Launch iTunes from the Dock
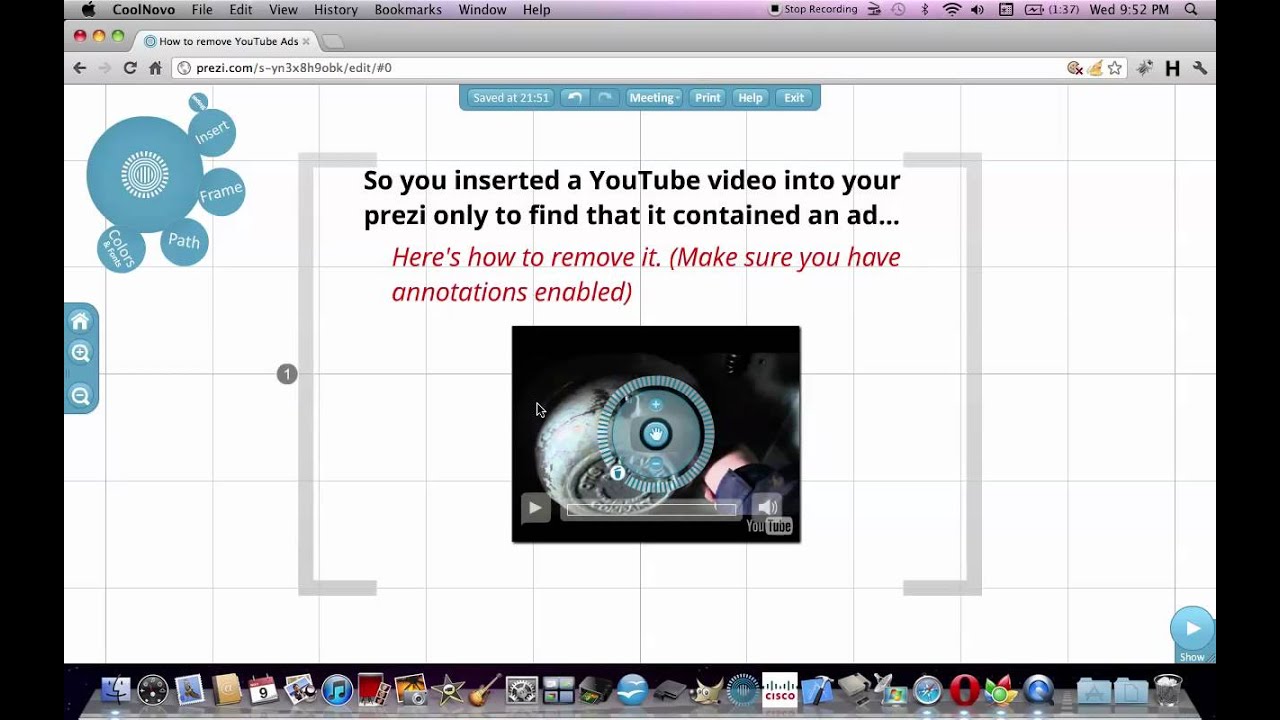The image size is (1280, 720). [x=337, y=690]
